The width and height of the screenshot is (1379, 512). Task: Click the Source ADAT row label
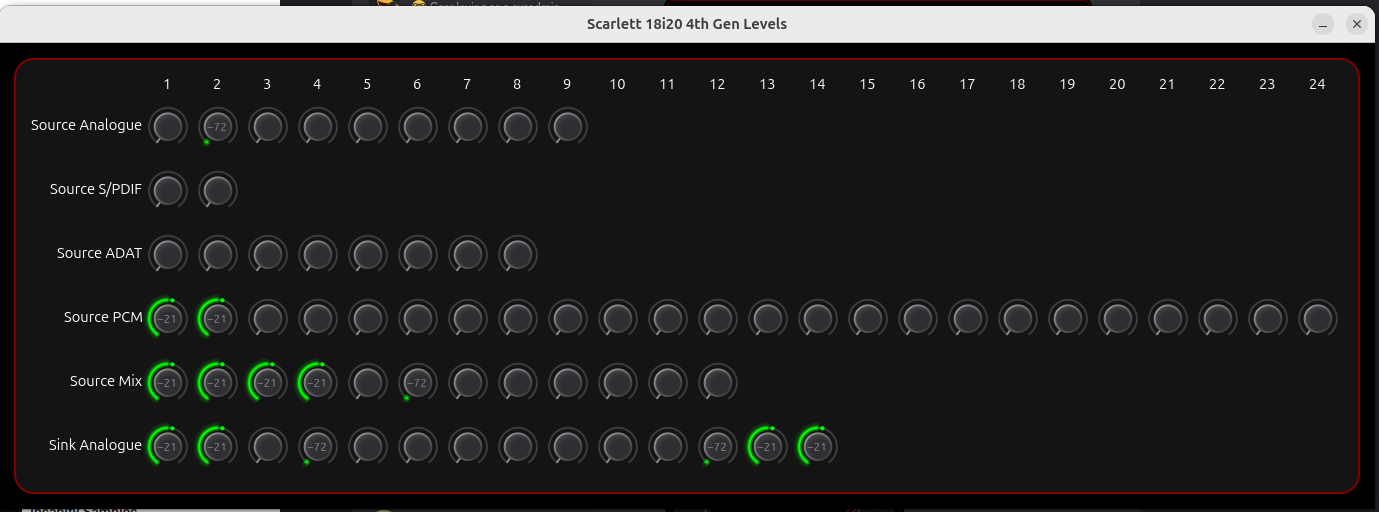[99, 253]
